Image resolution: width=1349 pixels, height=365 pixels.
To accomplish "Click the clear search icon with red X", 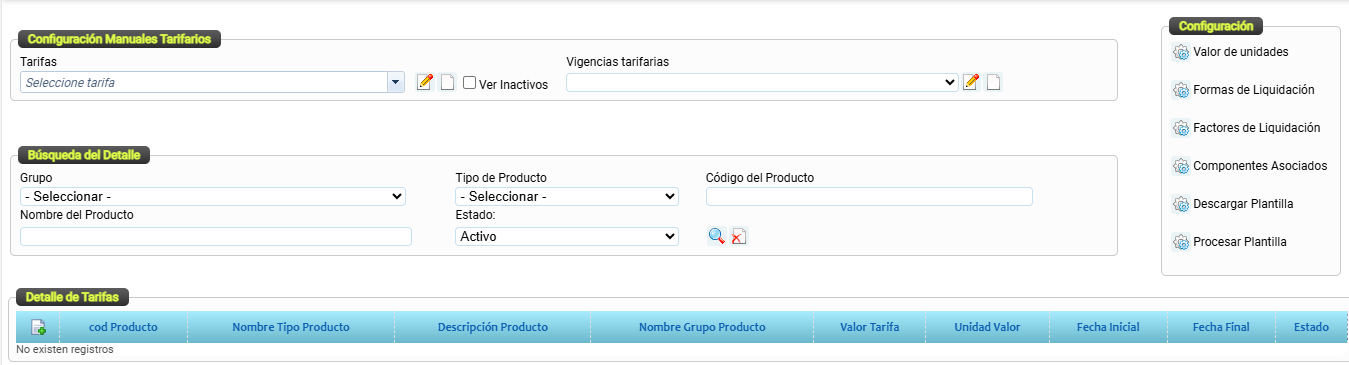I will 739,236.
